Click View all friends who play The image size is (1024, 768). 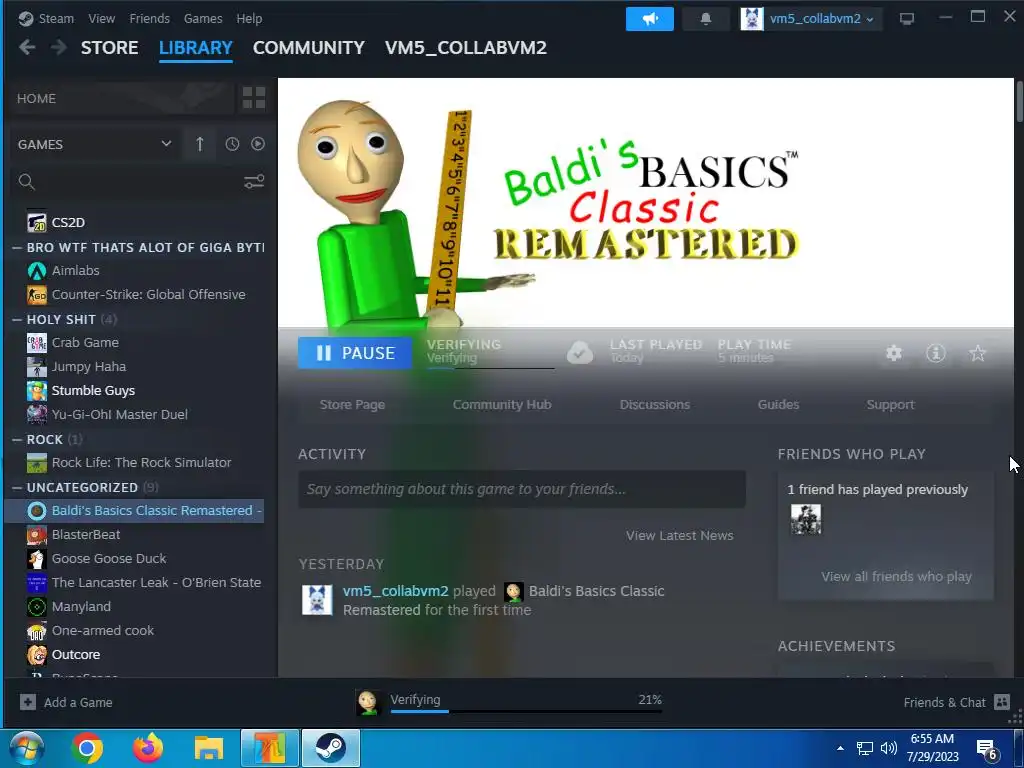click(x=896, y=576)
